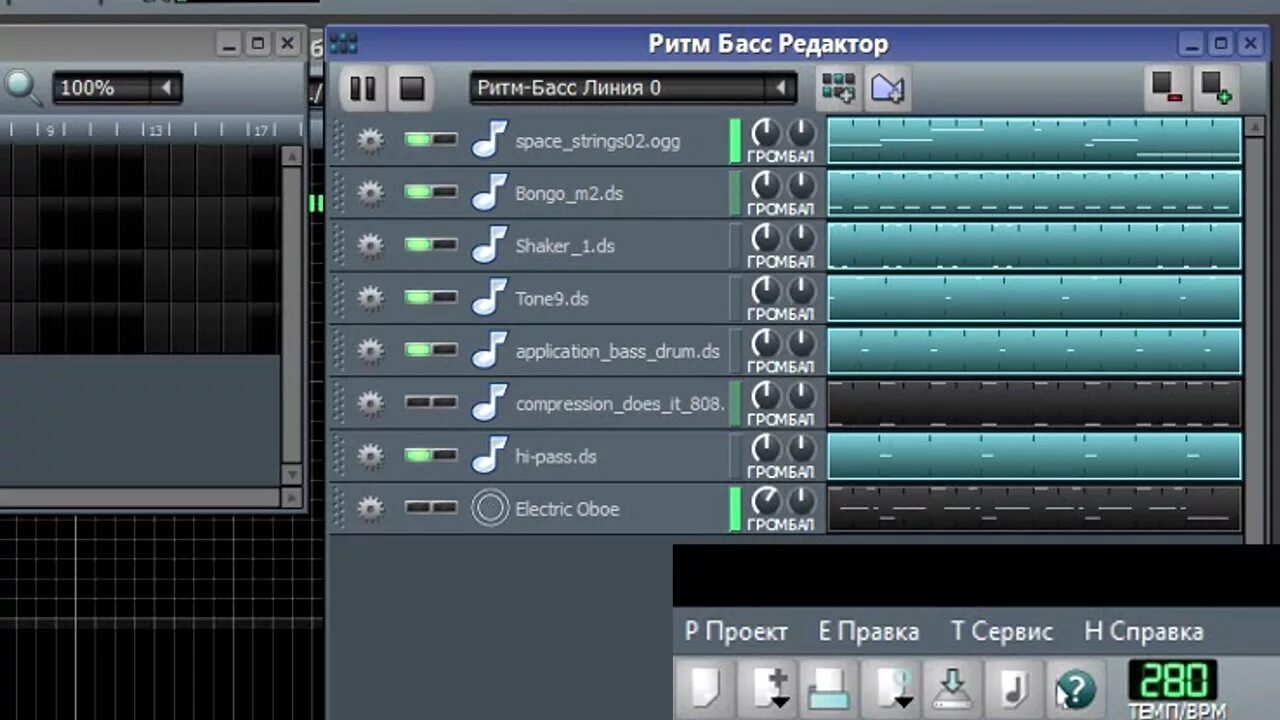Open the Bongo_m2.ds instrument button
The image size is (1280, 720).
click(597, 193)
